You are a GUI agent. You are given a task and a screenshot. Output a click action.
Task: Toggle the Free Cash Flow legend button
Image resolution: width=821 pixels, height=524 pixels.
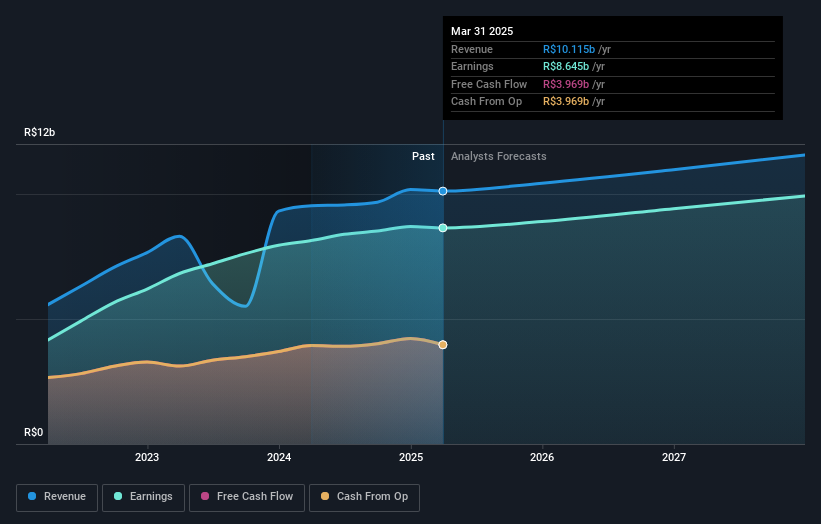click(x=247, y=497)
